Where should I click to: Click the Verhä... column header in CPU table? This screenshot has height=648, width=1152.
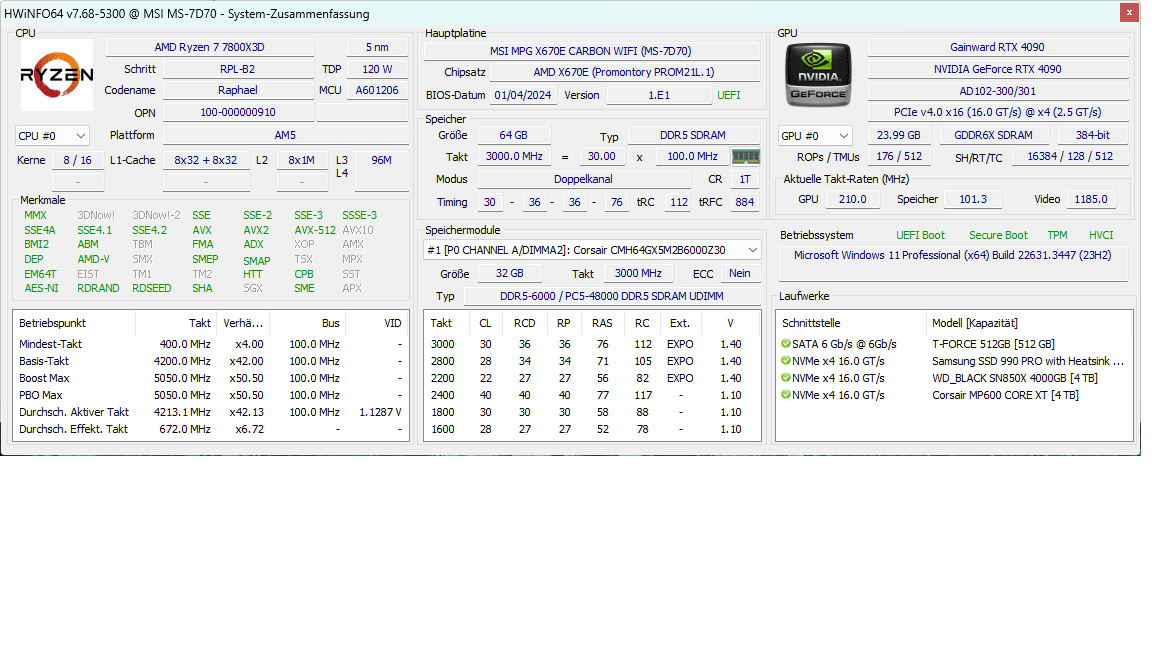(x=243, y=323)
